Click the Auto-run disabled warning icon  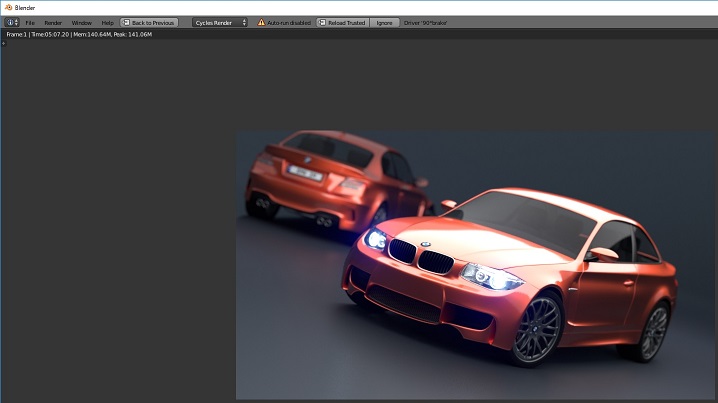point(261,22)
